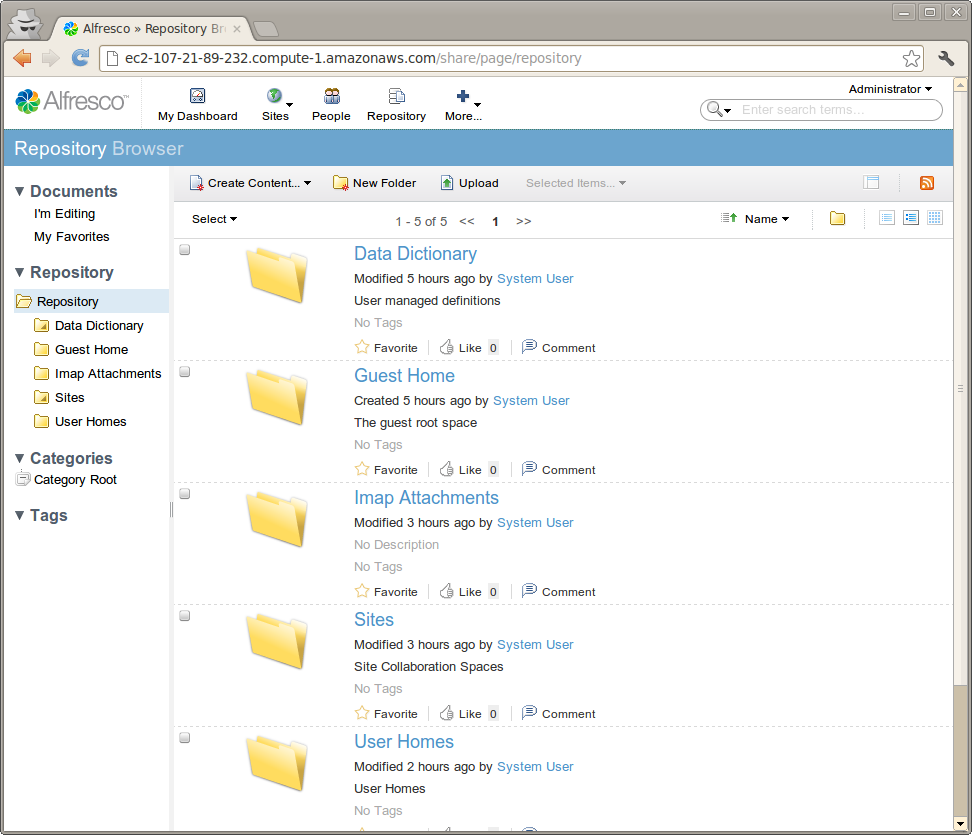
Task: Check the User Homes checkbox
Action: click(185, 738)
